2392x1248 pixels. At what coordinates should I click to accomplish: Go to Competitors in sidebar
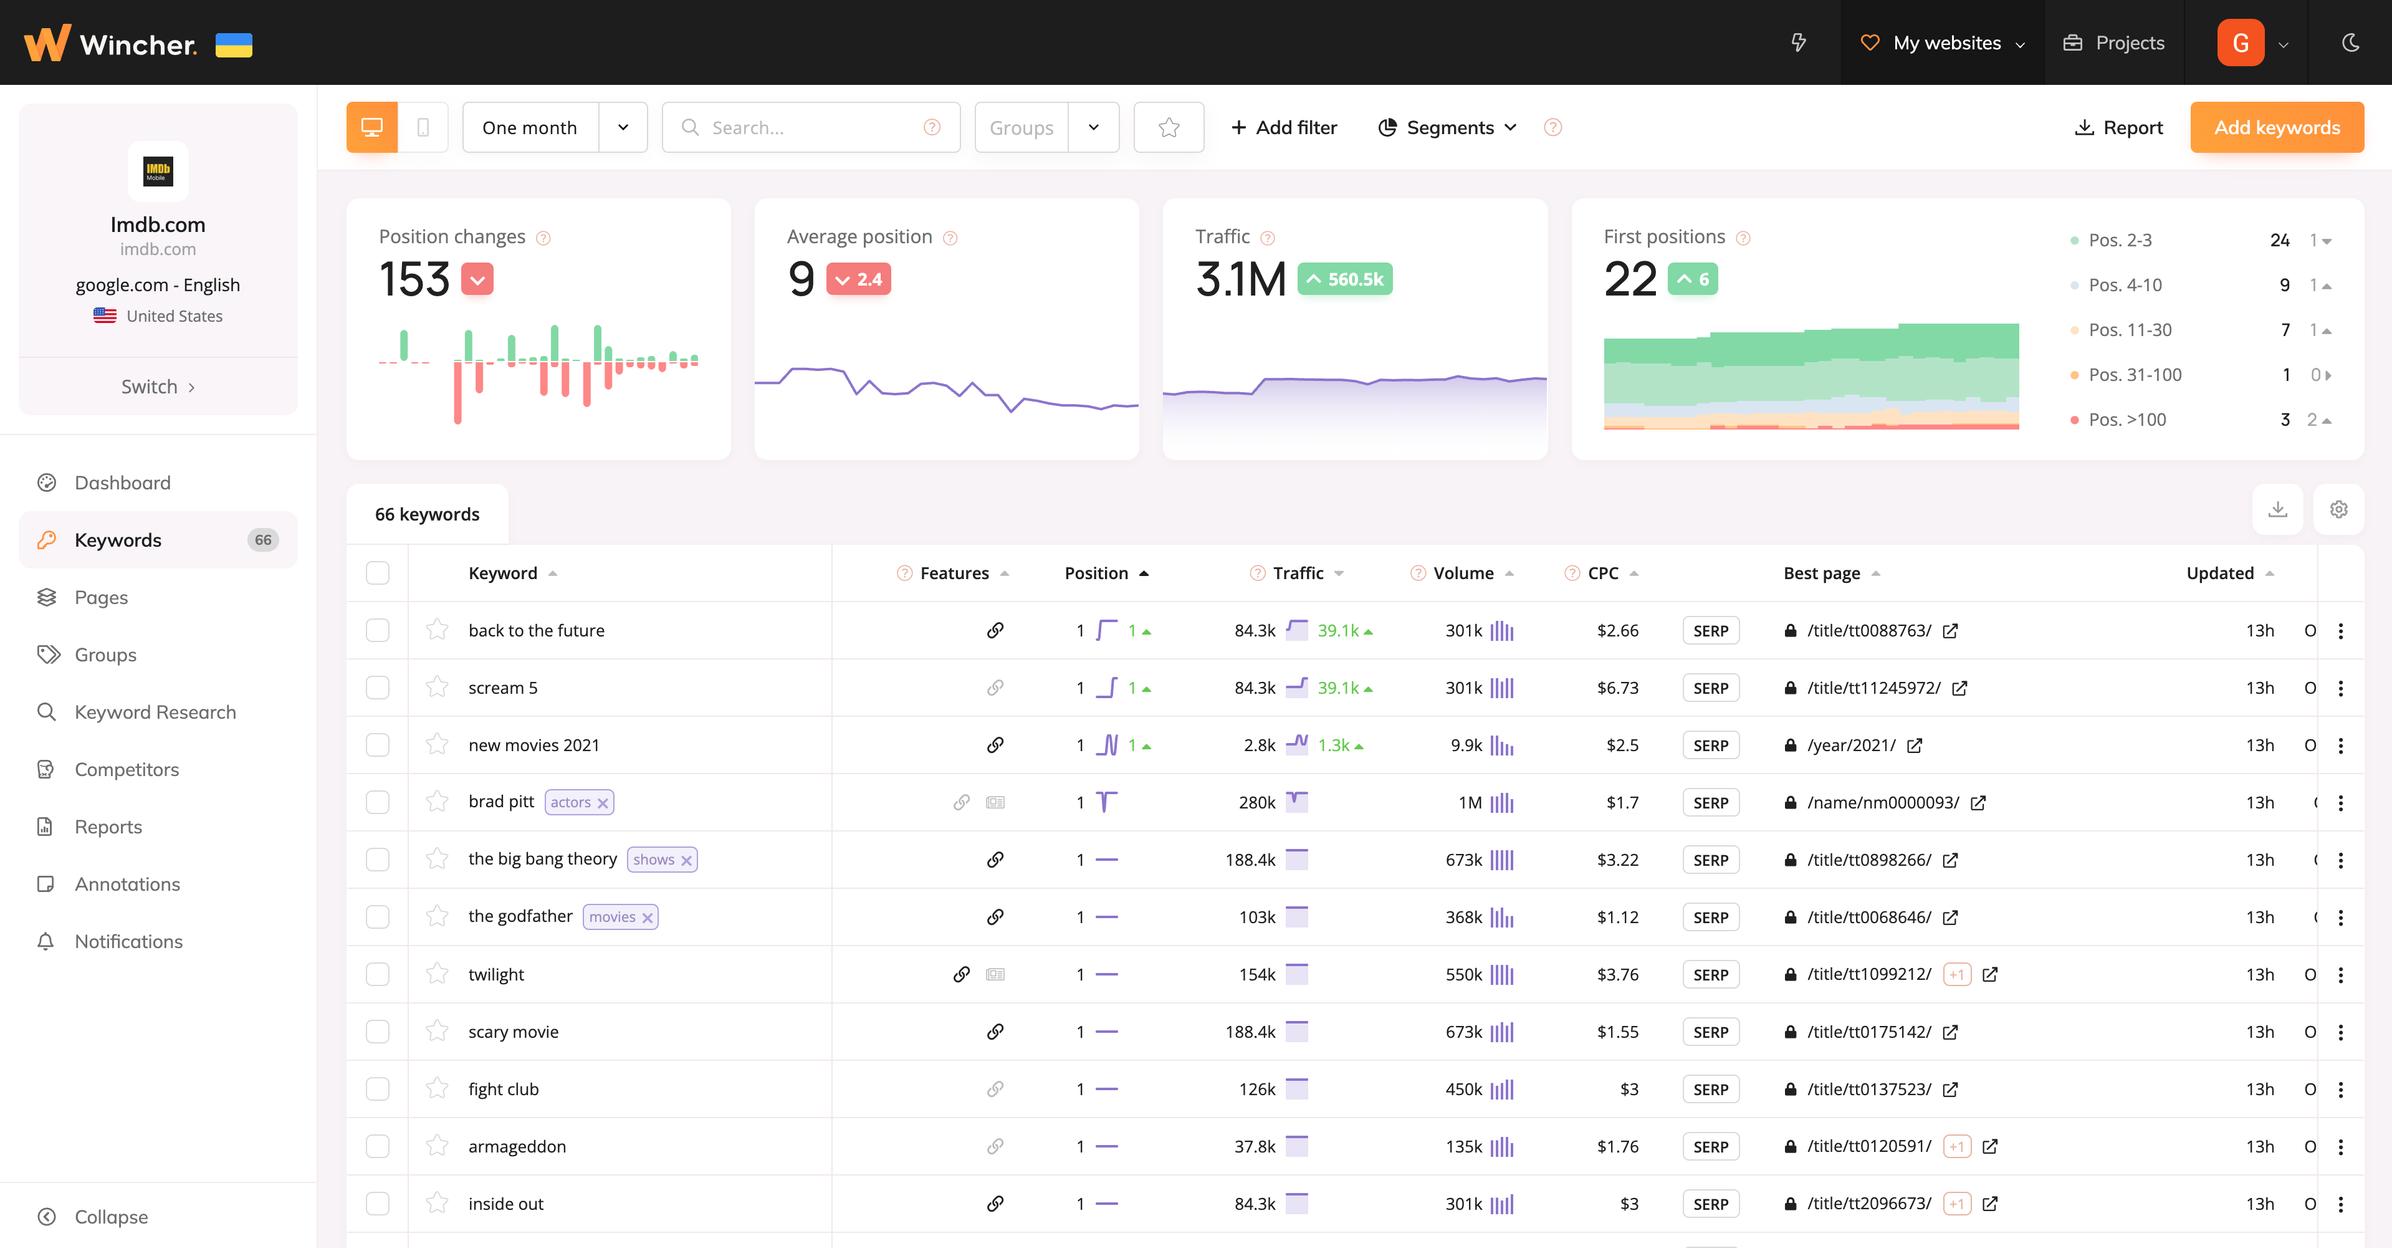(x=126, y=769)
